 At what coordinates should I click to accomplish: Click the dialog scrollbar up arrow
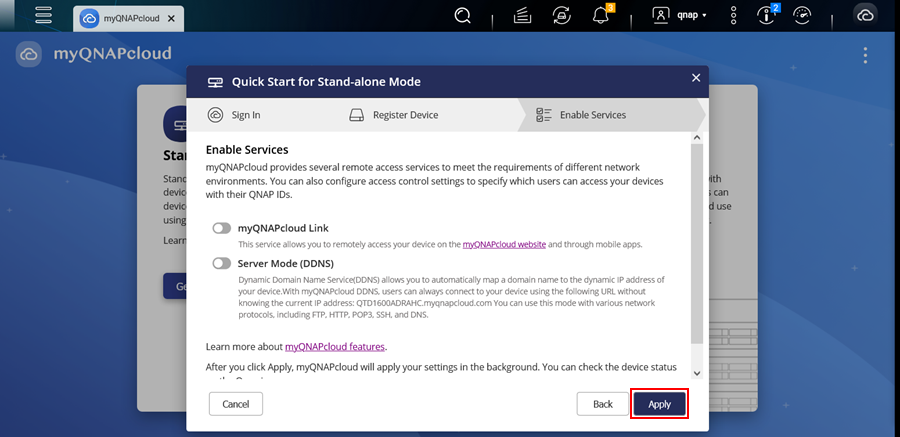click(x=697, y=138)
